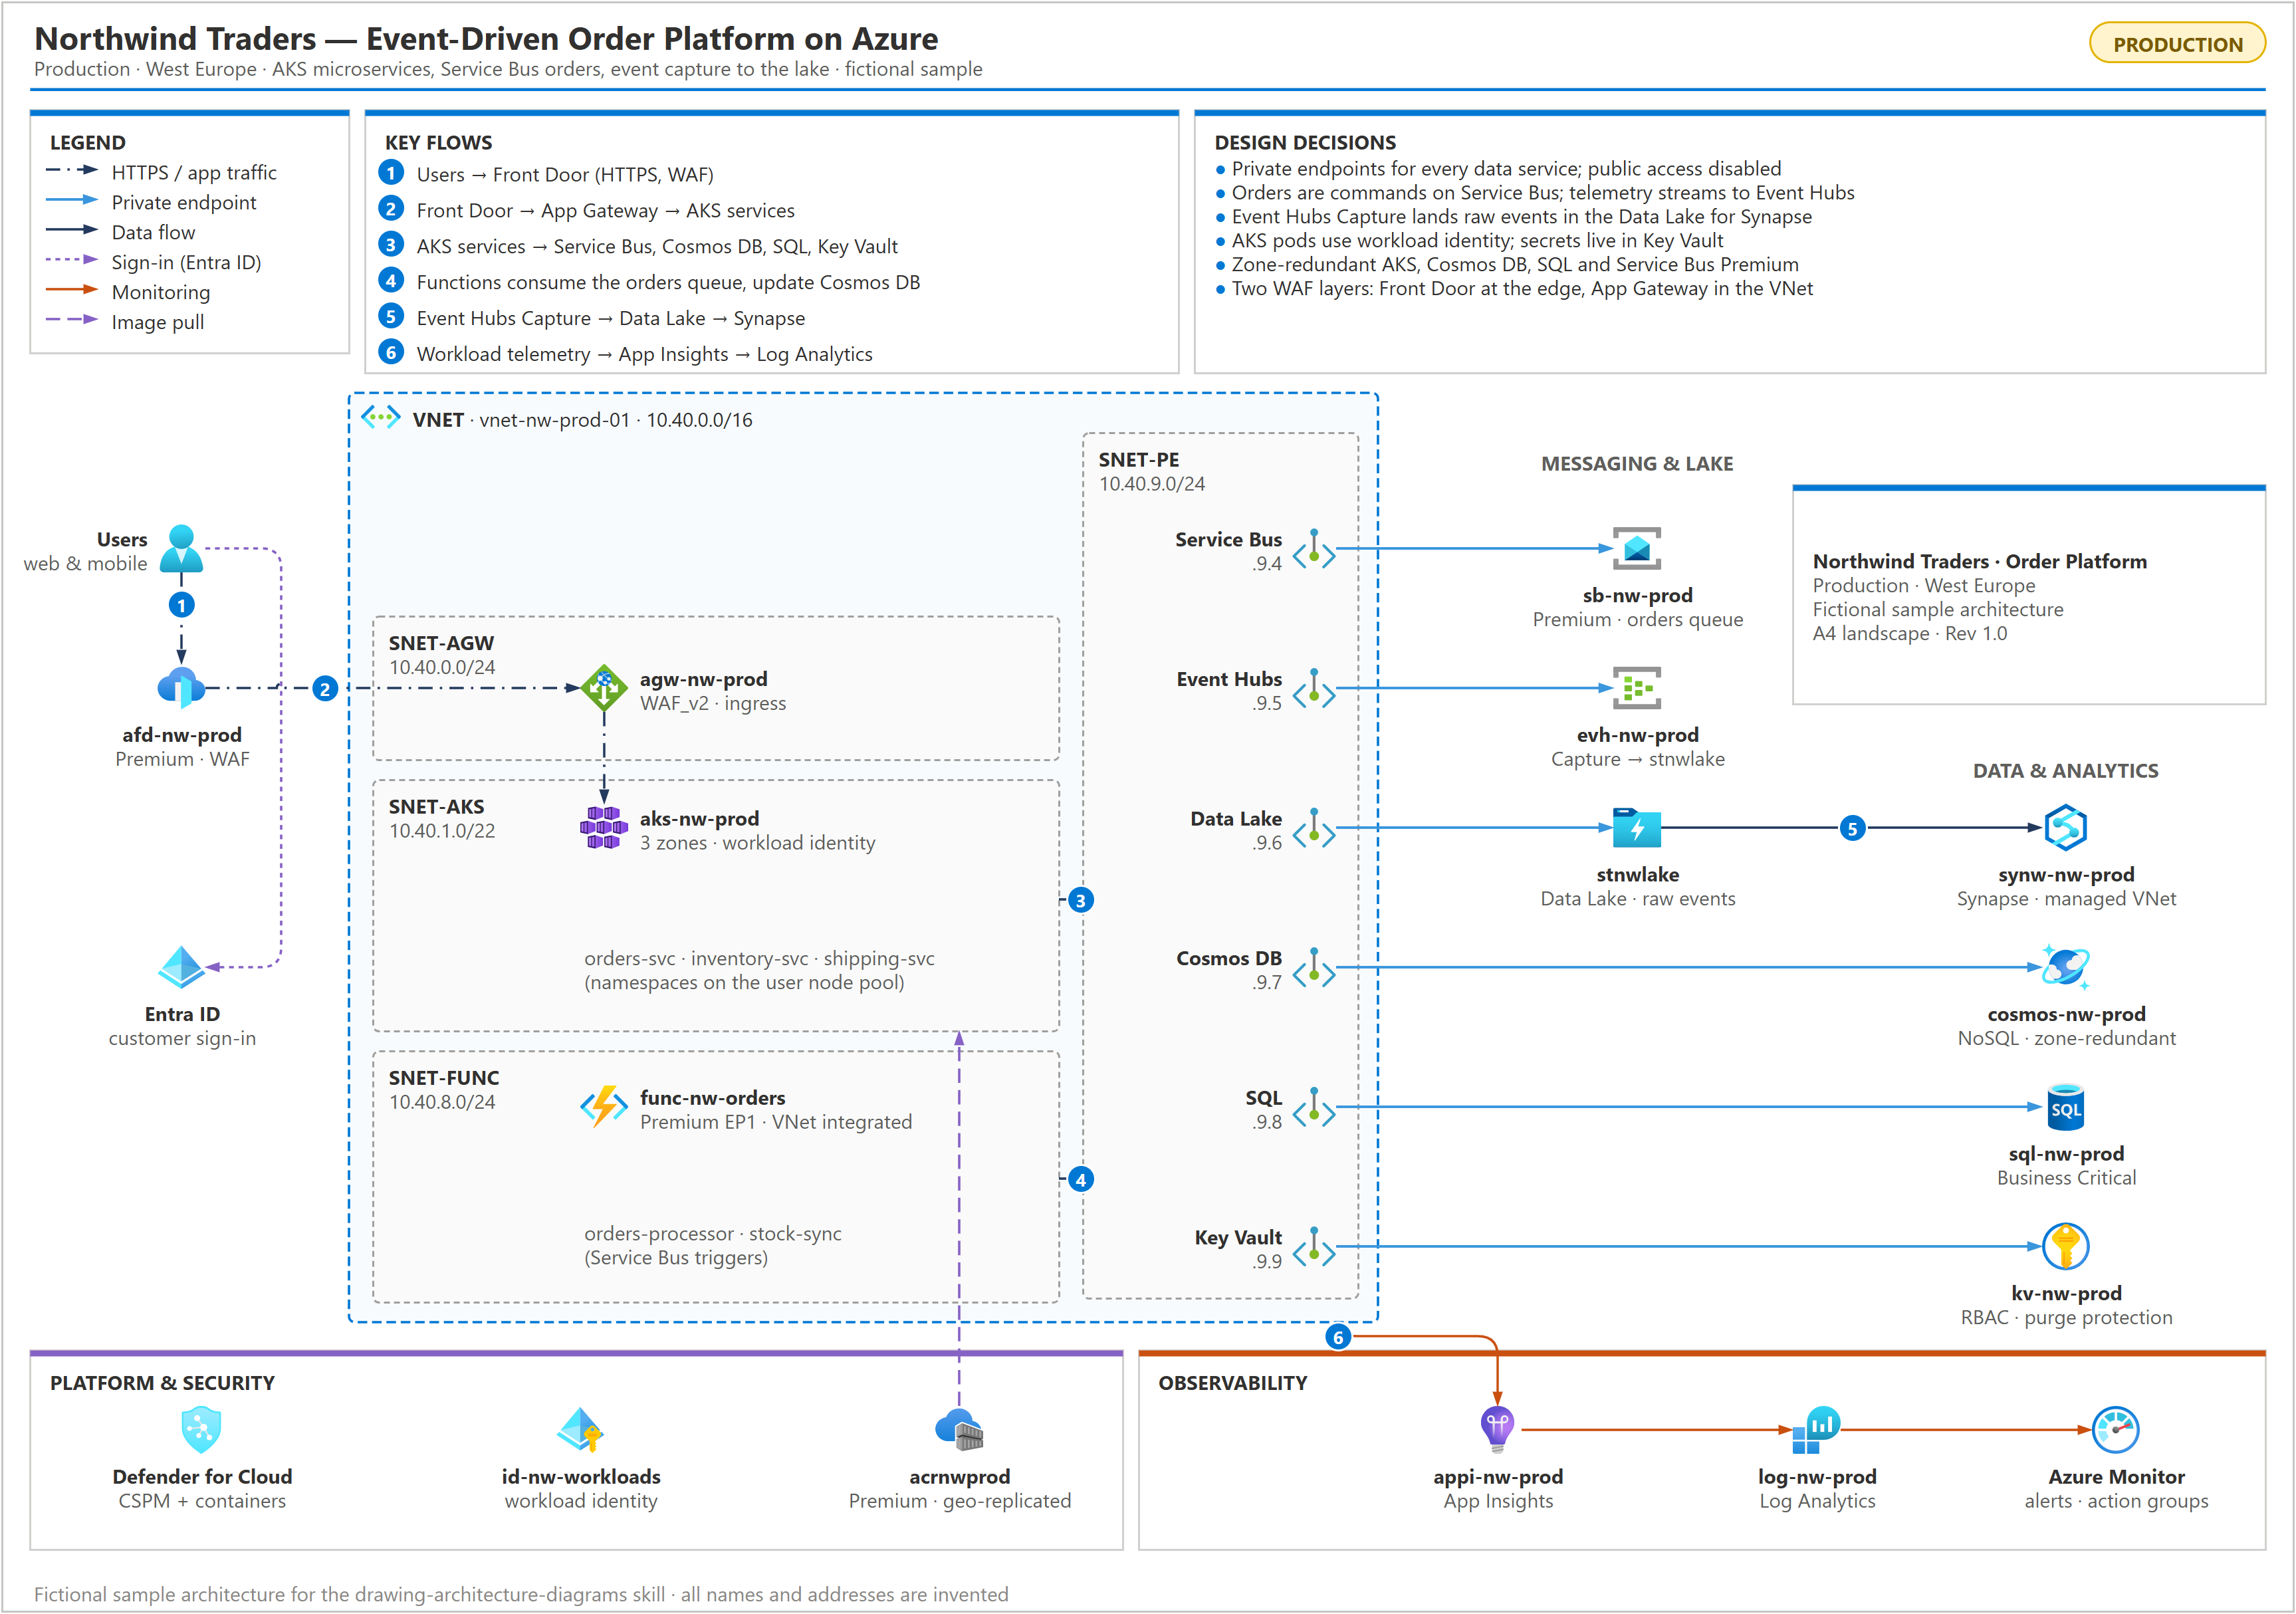Select 'NoSQL · zone-redundant' caption
Image resolution: width=2296 pixels, height=1614 pixels.
(2067, 1038)
